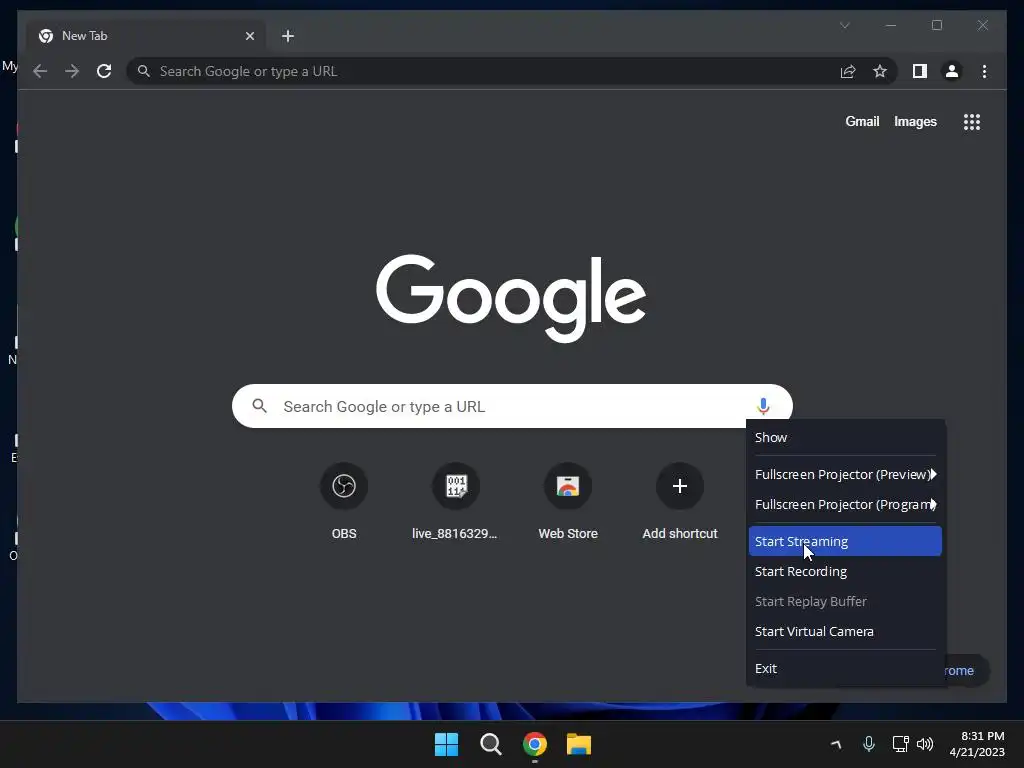The image size is (1024, 768).
Task: Open the side panel icon
Action: click(x=920, y=71)
